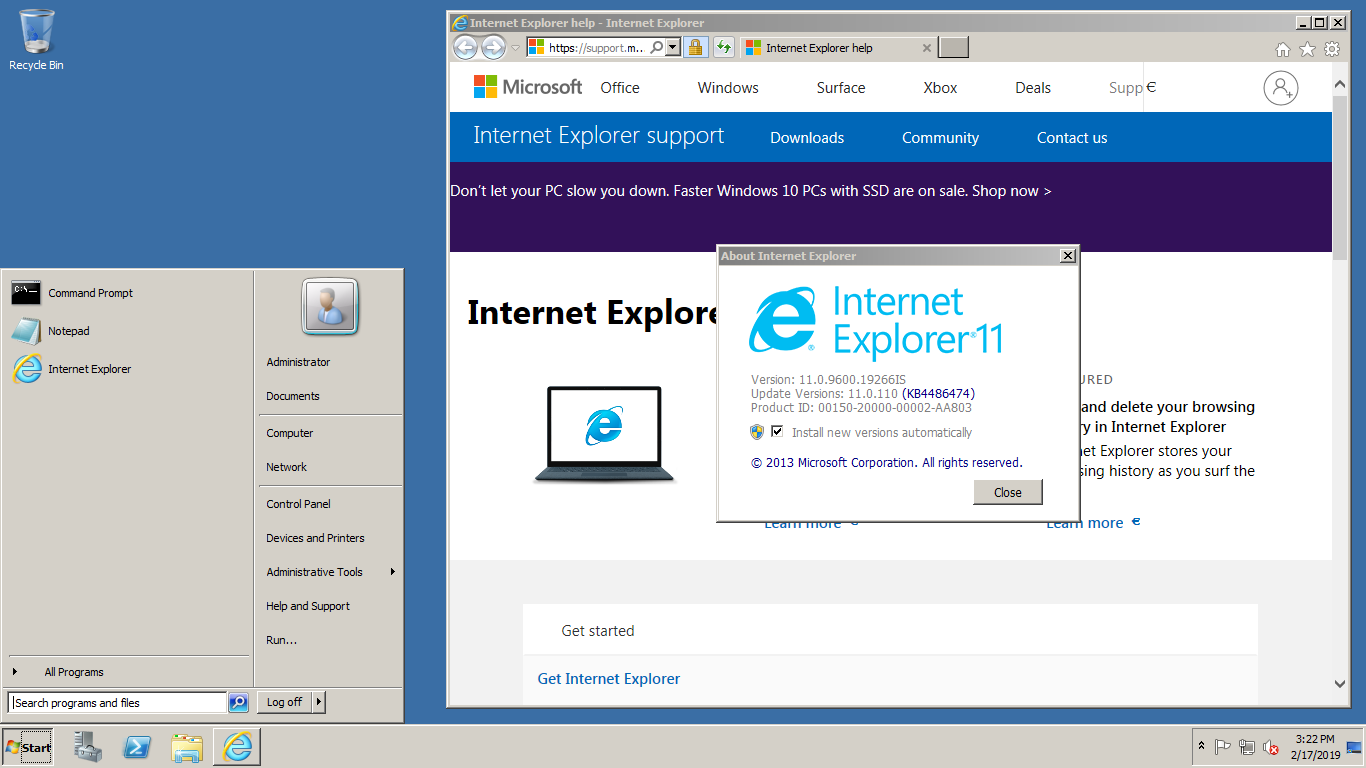Open Administrator folder in Start menu

coord(298,362)
